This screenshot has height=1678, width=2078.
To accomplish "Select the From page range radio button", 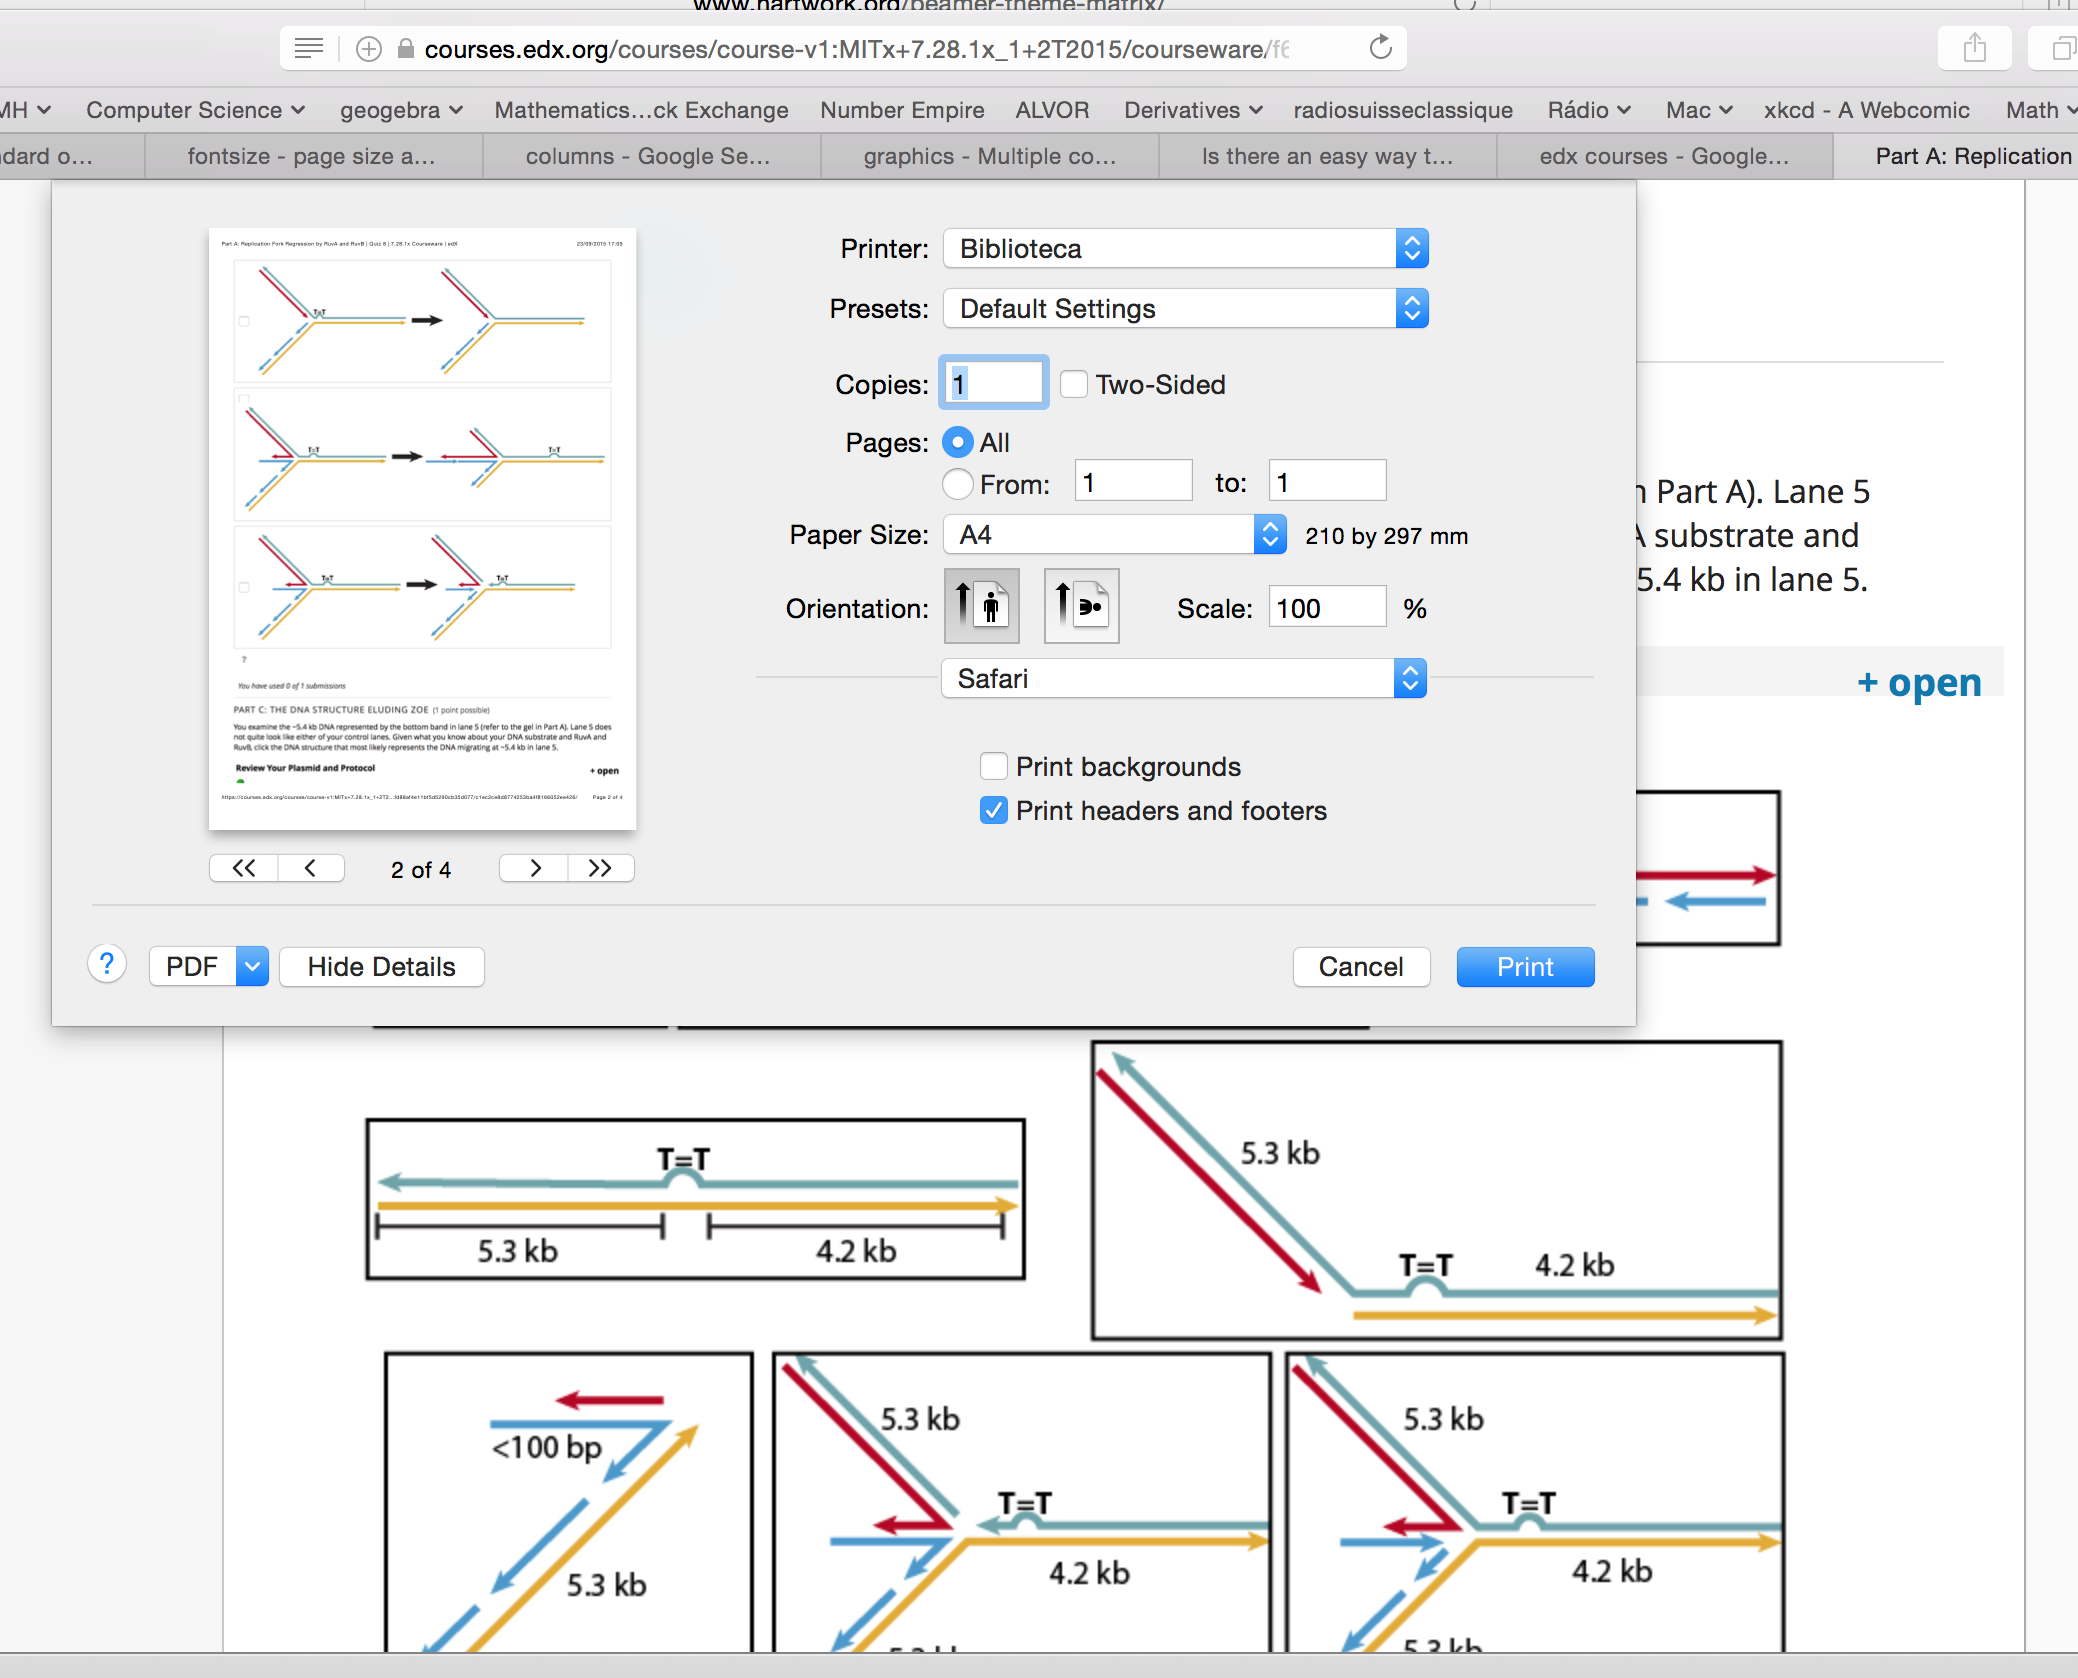I will click(958, 484).
